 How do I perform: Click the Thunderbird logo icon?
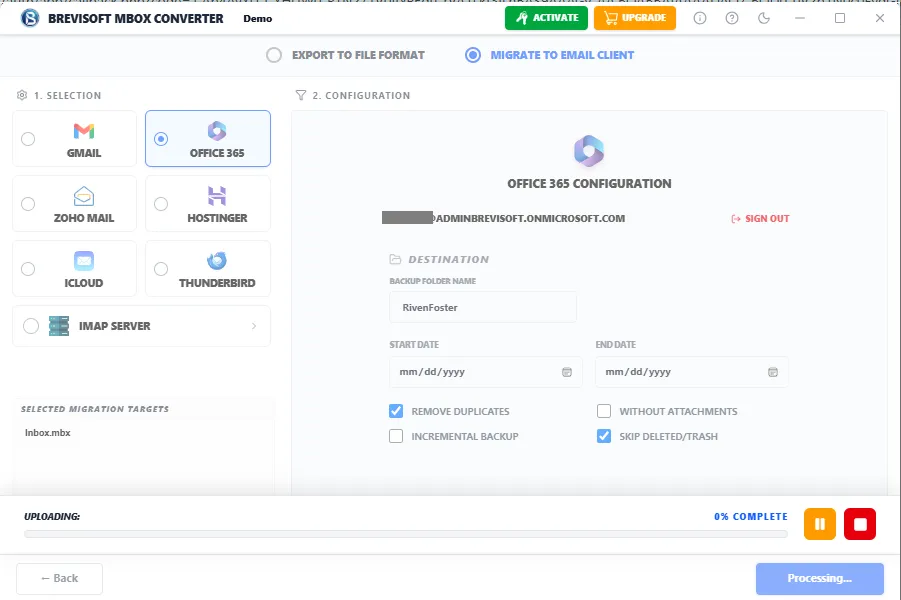click(x=217, y=261)
